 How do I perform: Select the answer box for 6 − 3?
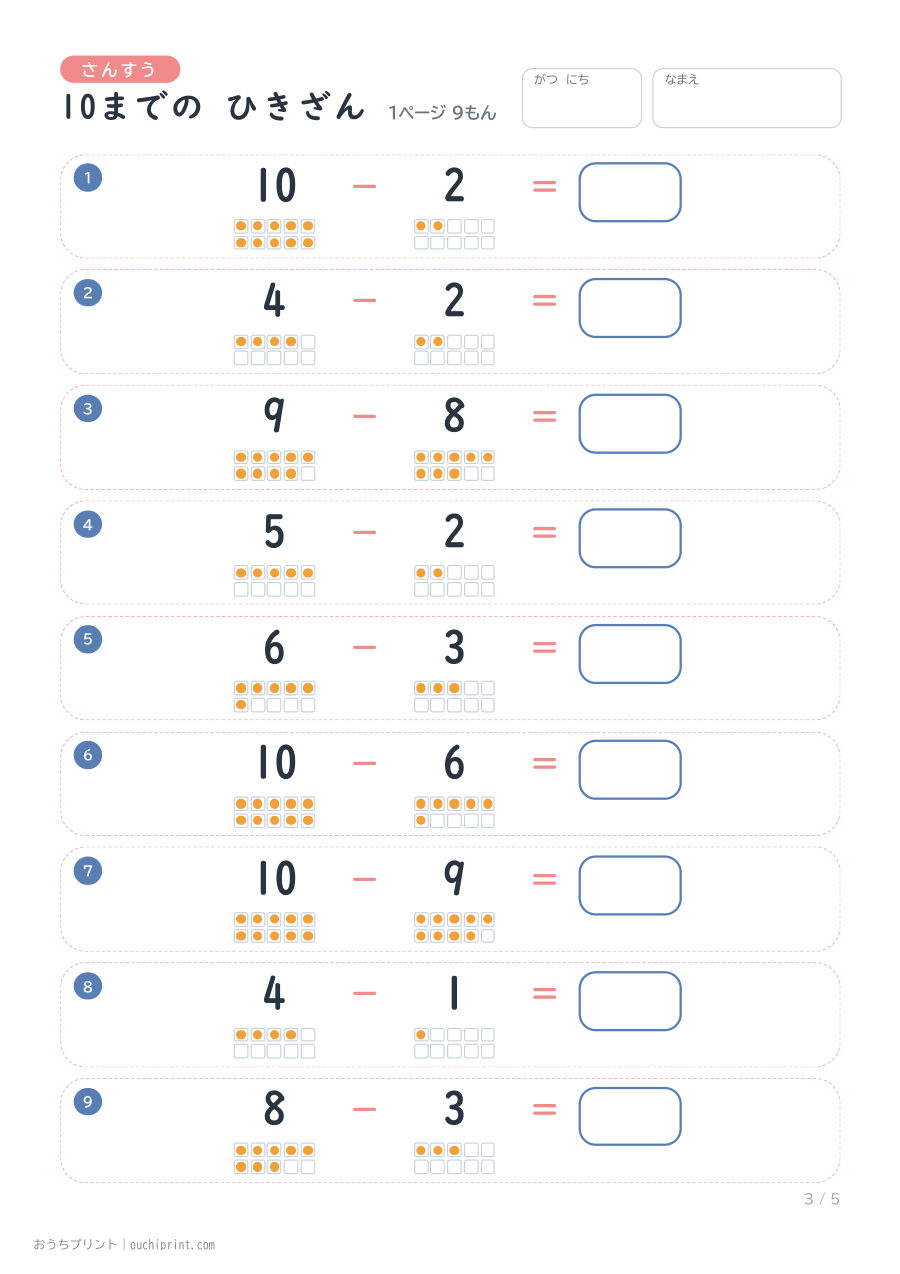(630, 654)
